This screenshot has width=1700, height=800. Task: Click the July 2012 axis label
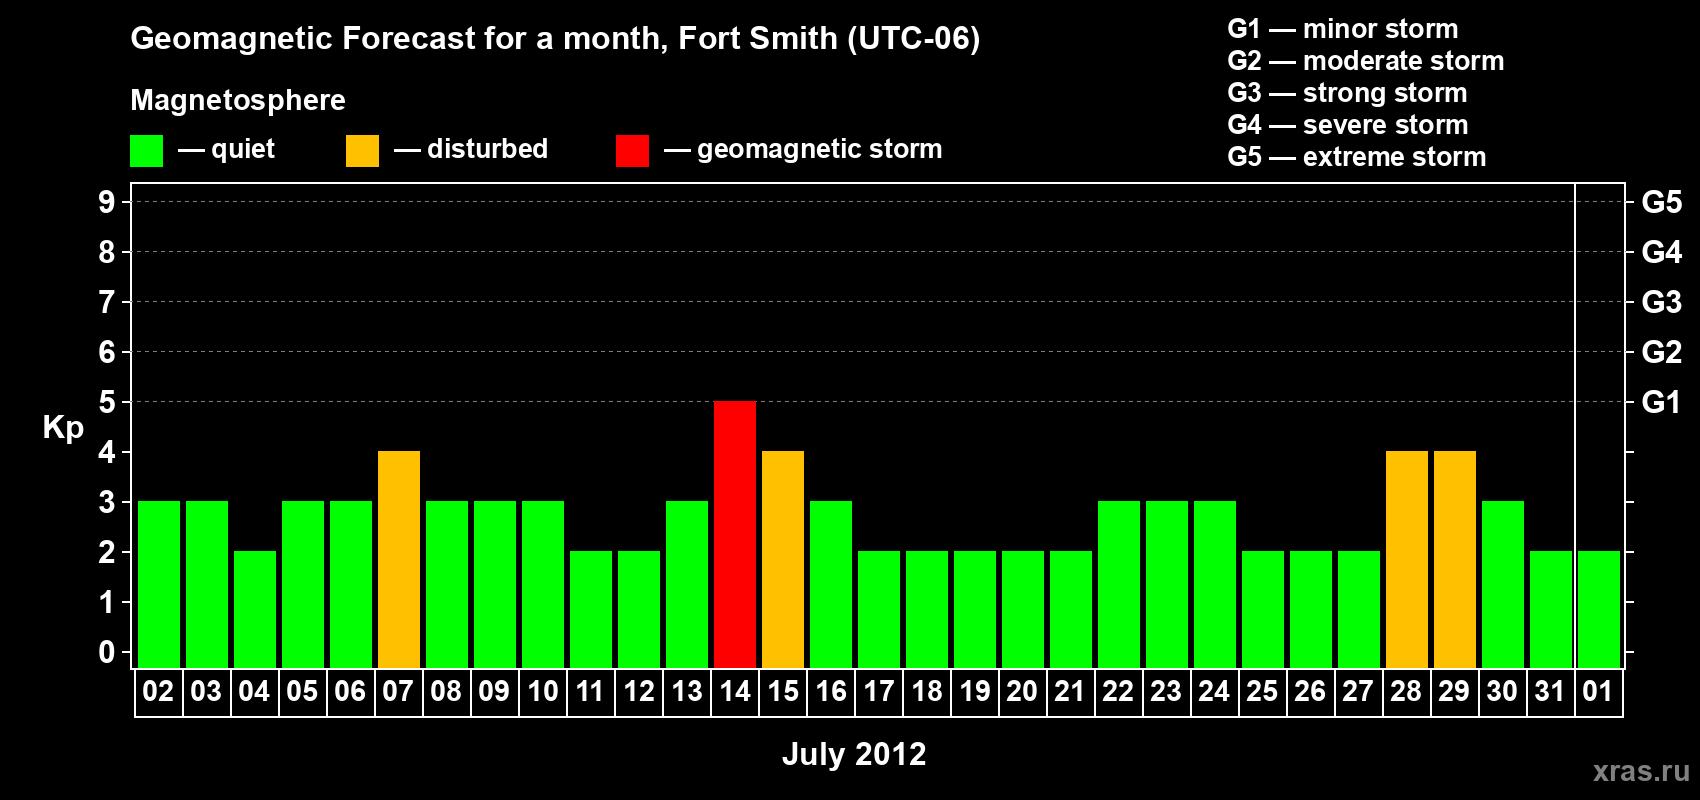tap(854, 754)
